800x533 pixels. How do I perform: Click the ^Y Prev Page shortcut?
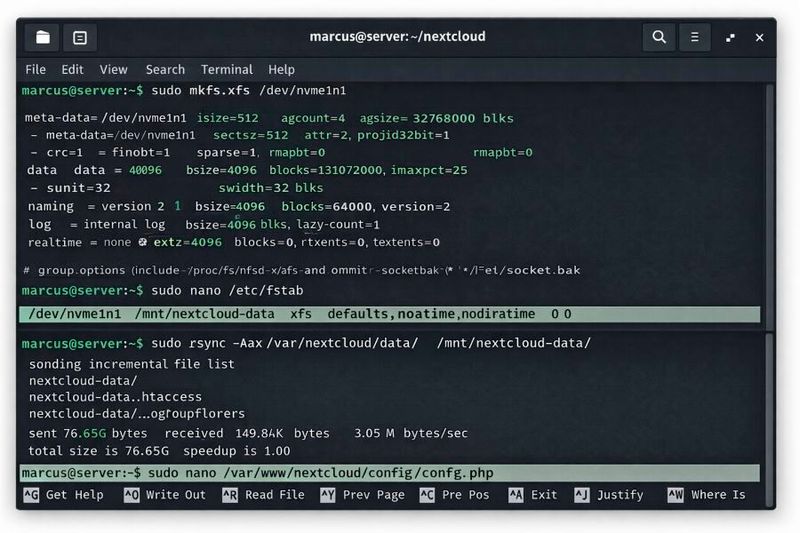tap(362, 495)
